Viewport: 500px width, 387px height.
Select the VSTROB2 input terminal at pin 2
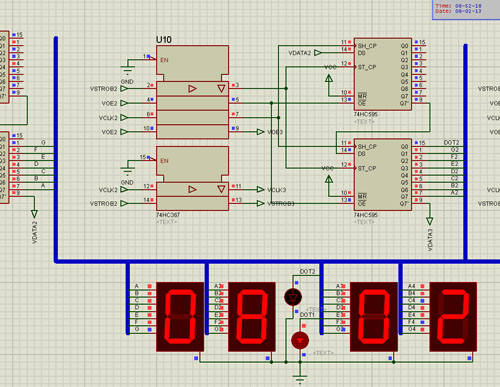pyautogui.click(x=124, y=89)
